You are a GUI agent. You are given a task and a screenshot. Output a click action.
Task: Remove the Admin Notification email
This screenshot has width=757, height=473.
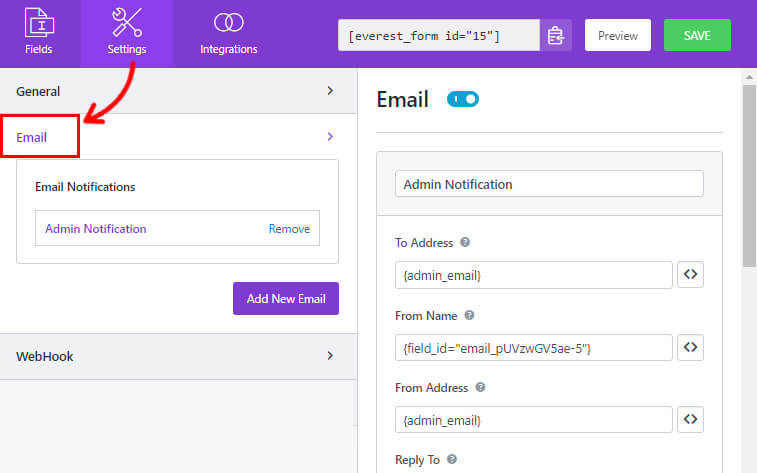pos(289,229)
